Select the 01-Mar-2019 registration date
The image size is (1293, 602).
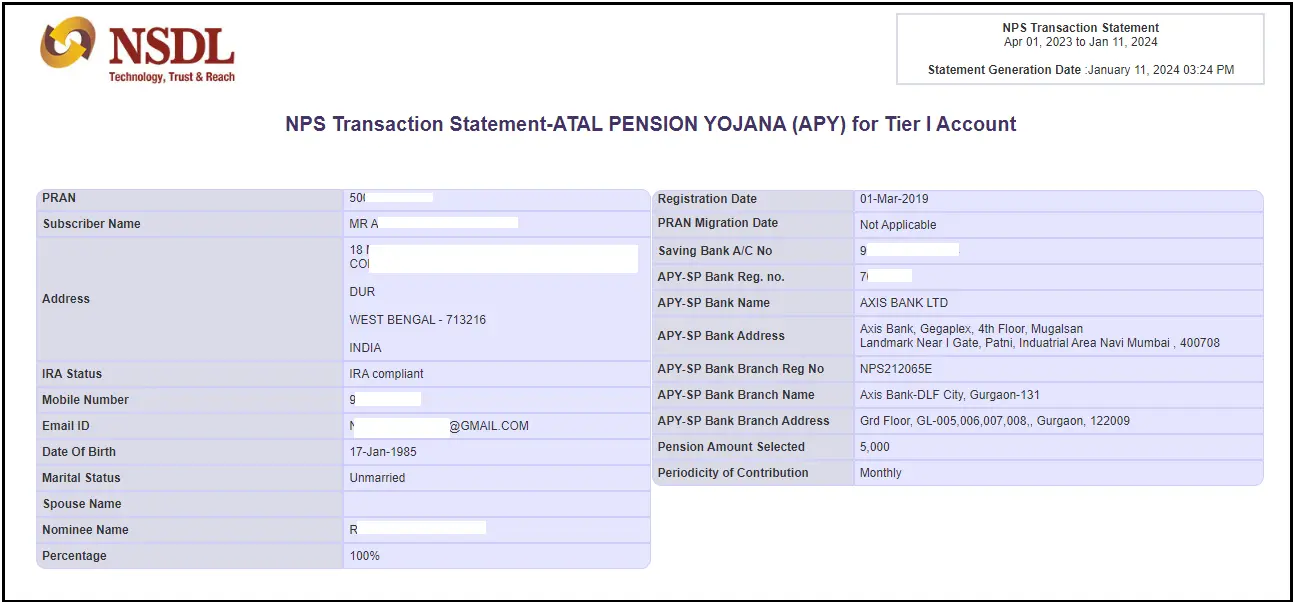click(x=894, y=199)
